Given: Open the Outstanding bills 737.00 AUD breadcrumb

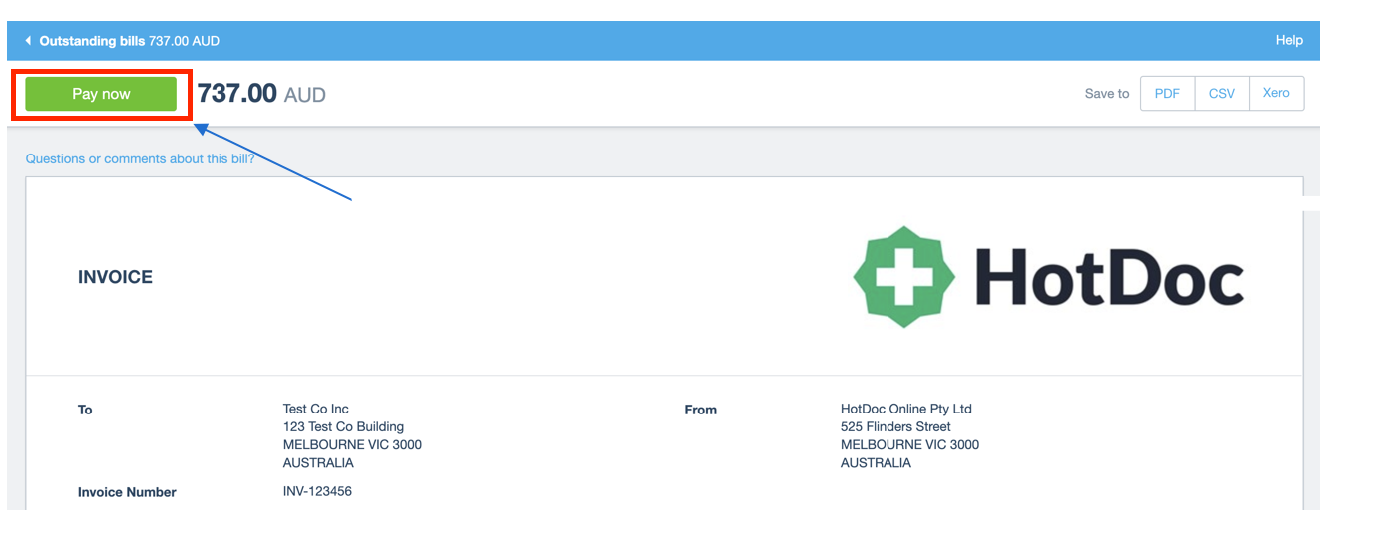Looking at the screenshot, I should click(129, 41).
